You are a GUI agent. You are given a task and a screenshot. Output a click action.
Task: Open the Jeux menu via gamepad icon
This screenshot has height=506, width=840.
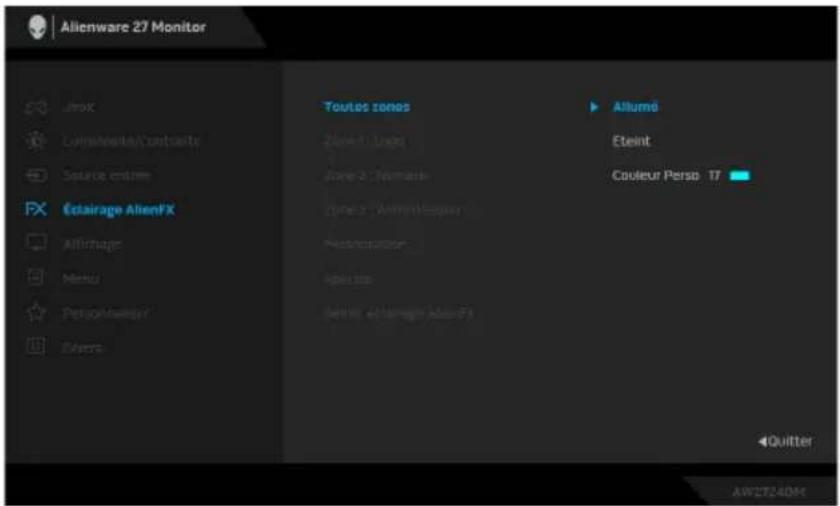(x=36, y=107)
